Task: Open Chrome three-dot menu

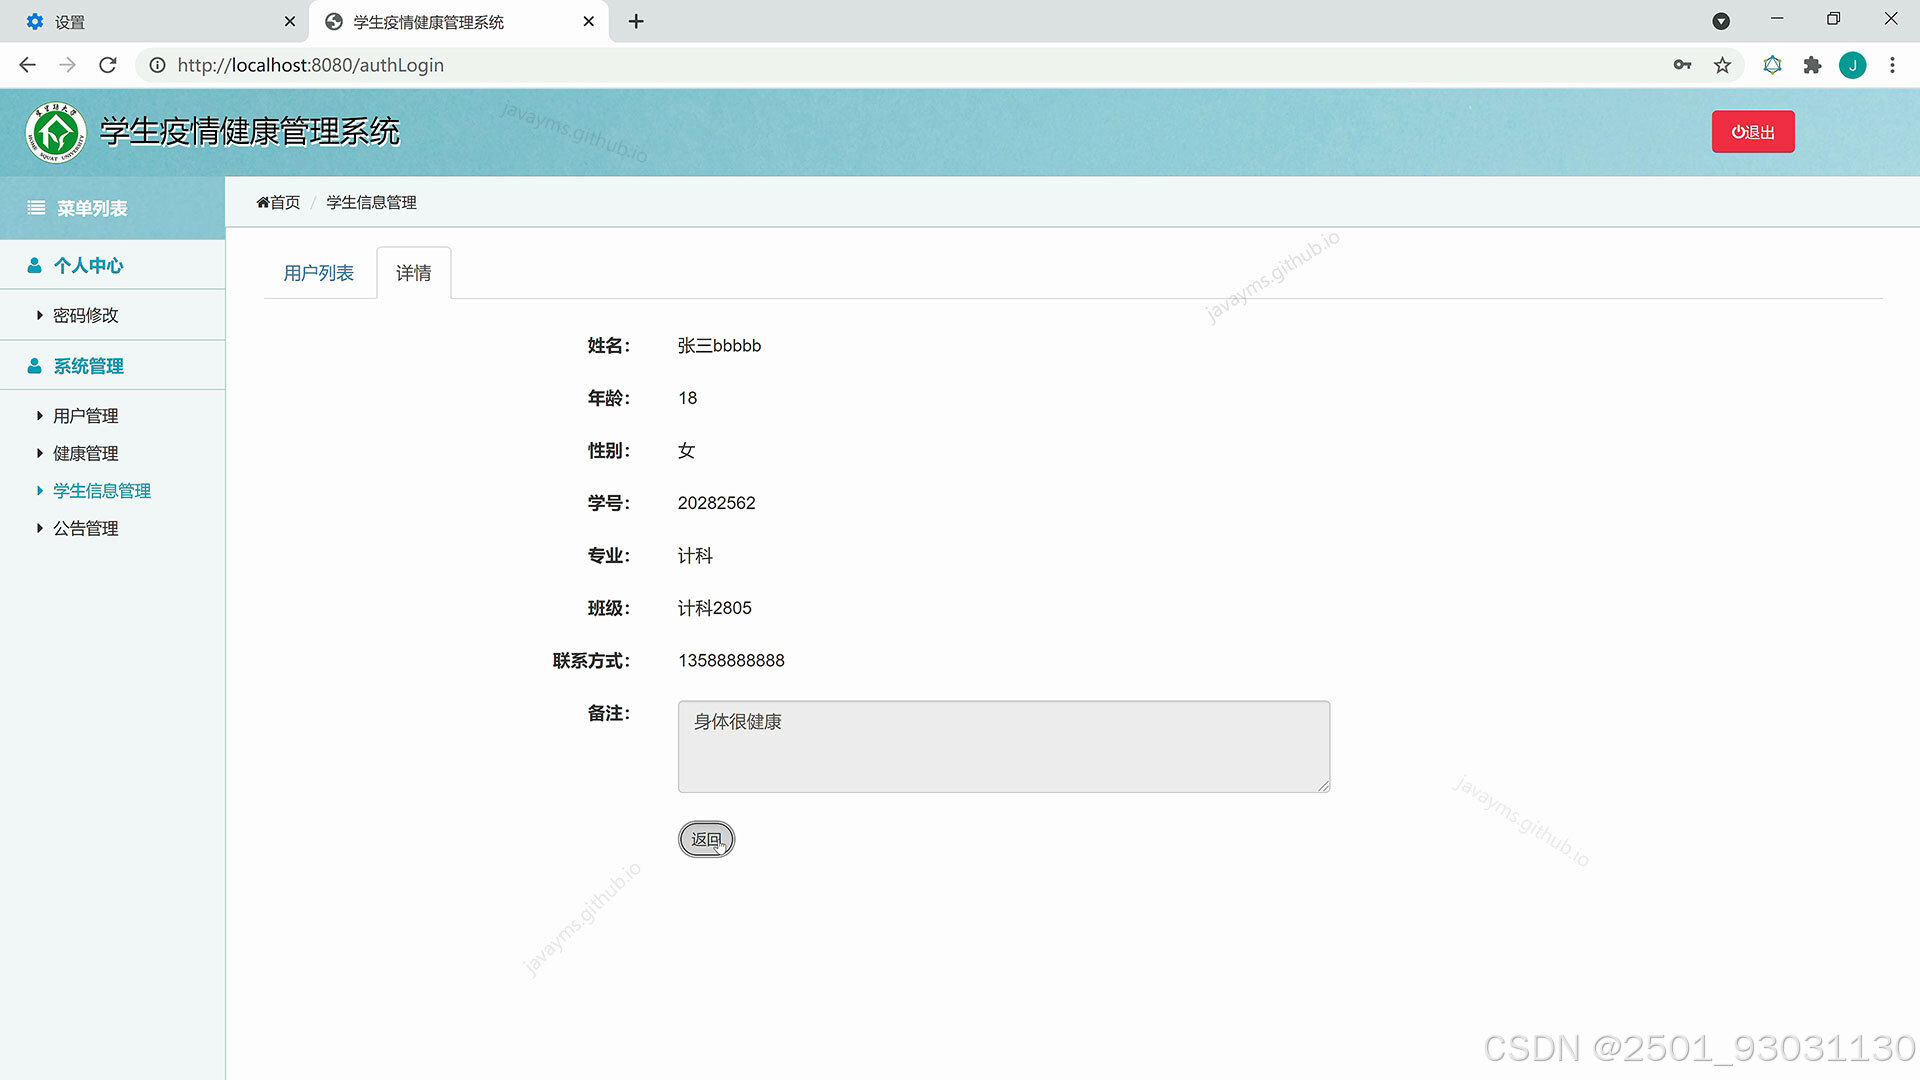Action: pos(1892,65)
